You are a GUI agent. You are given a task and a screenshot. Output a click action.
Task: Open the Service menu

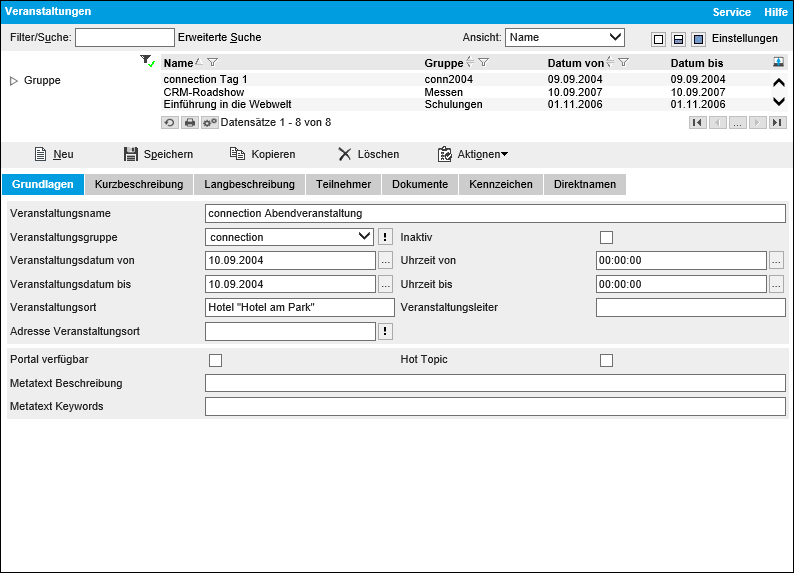[732, 12]
